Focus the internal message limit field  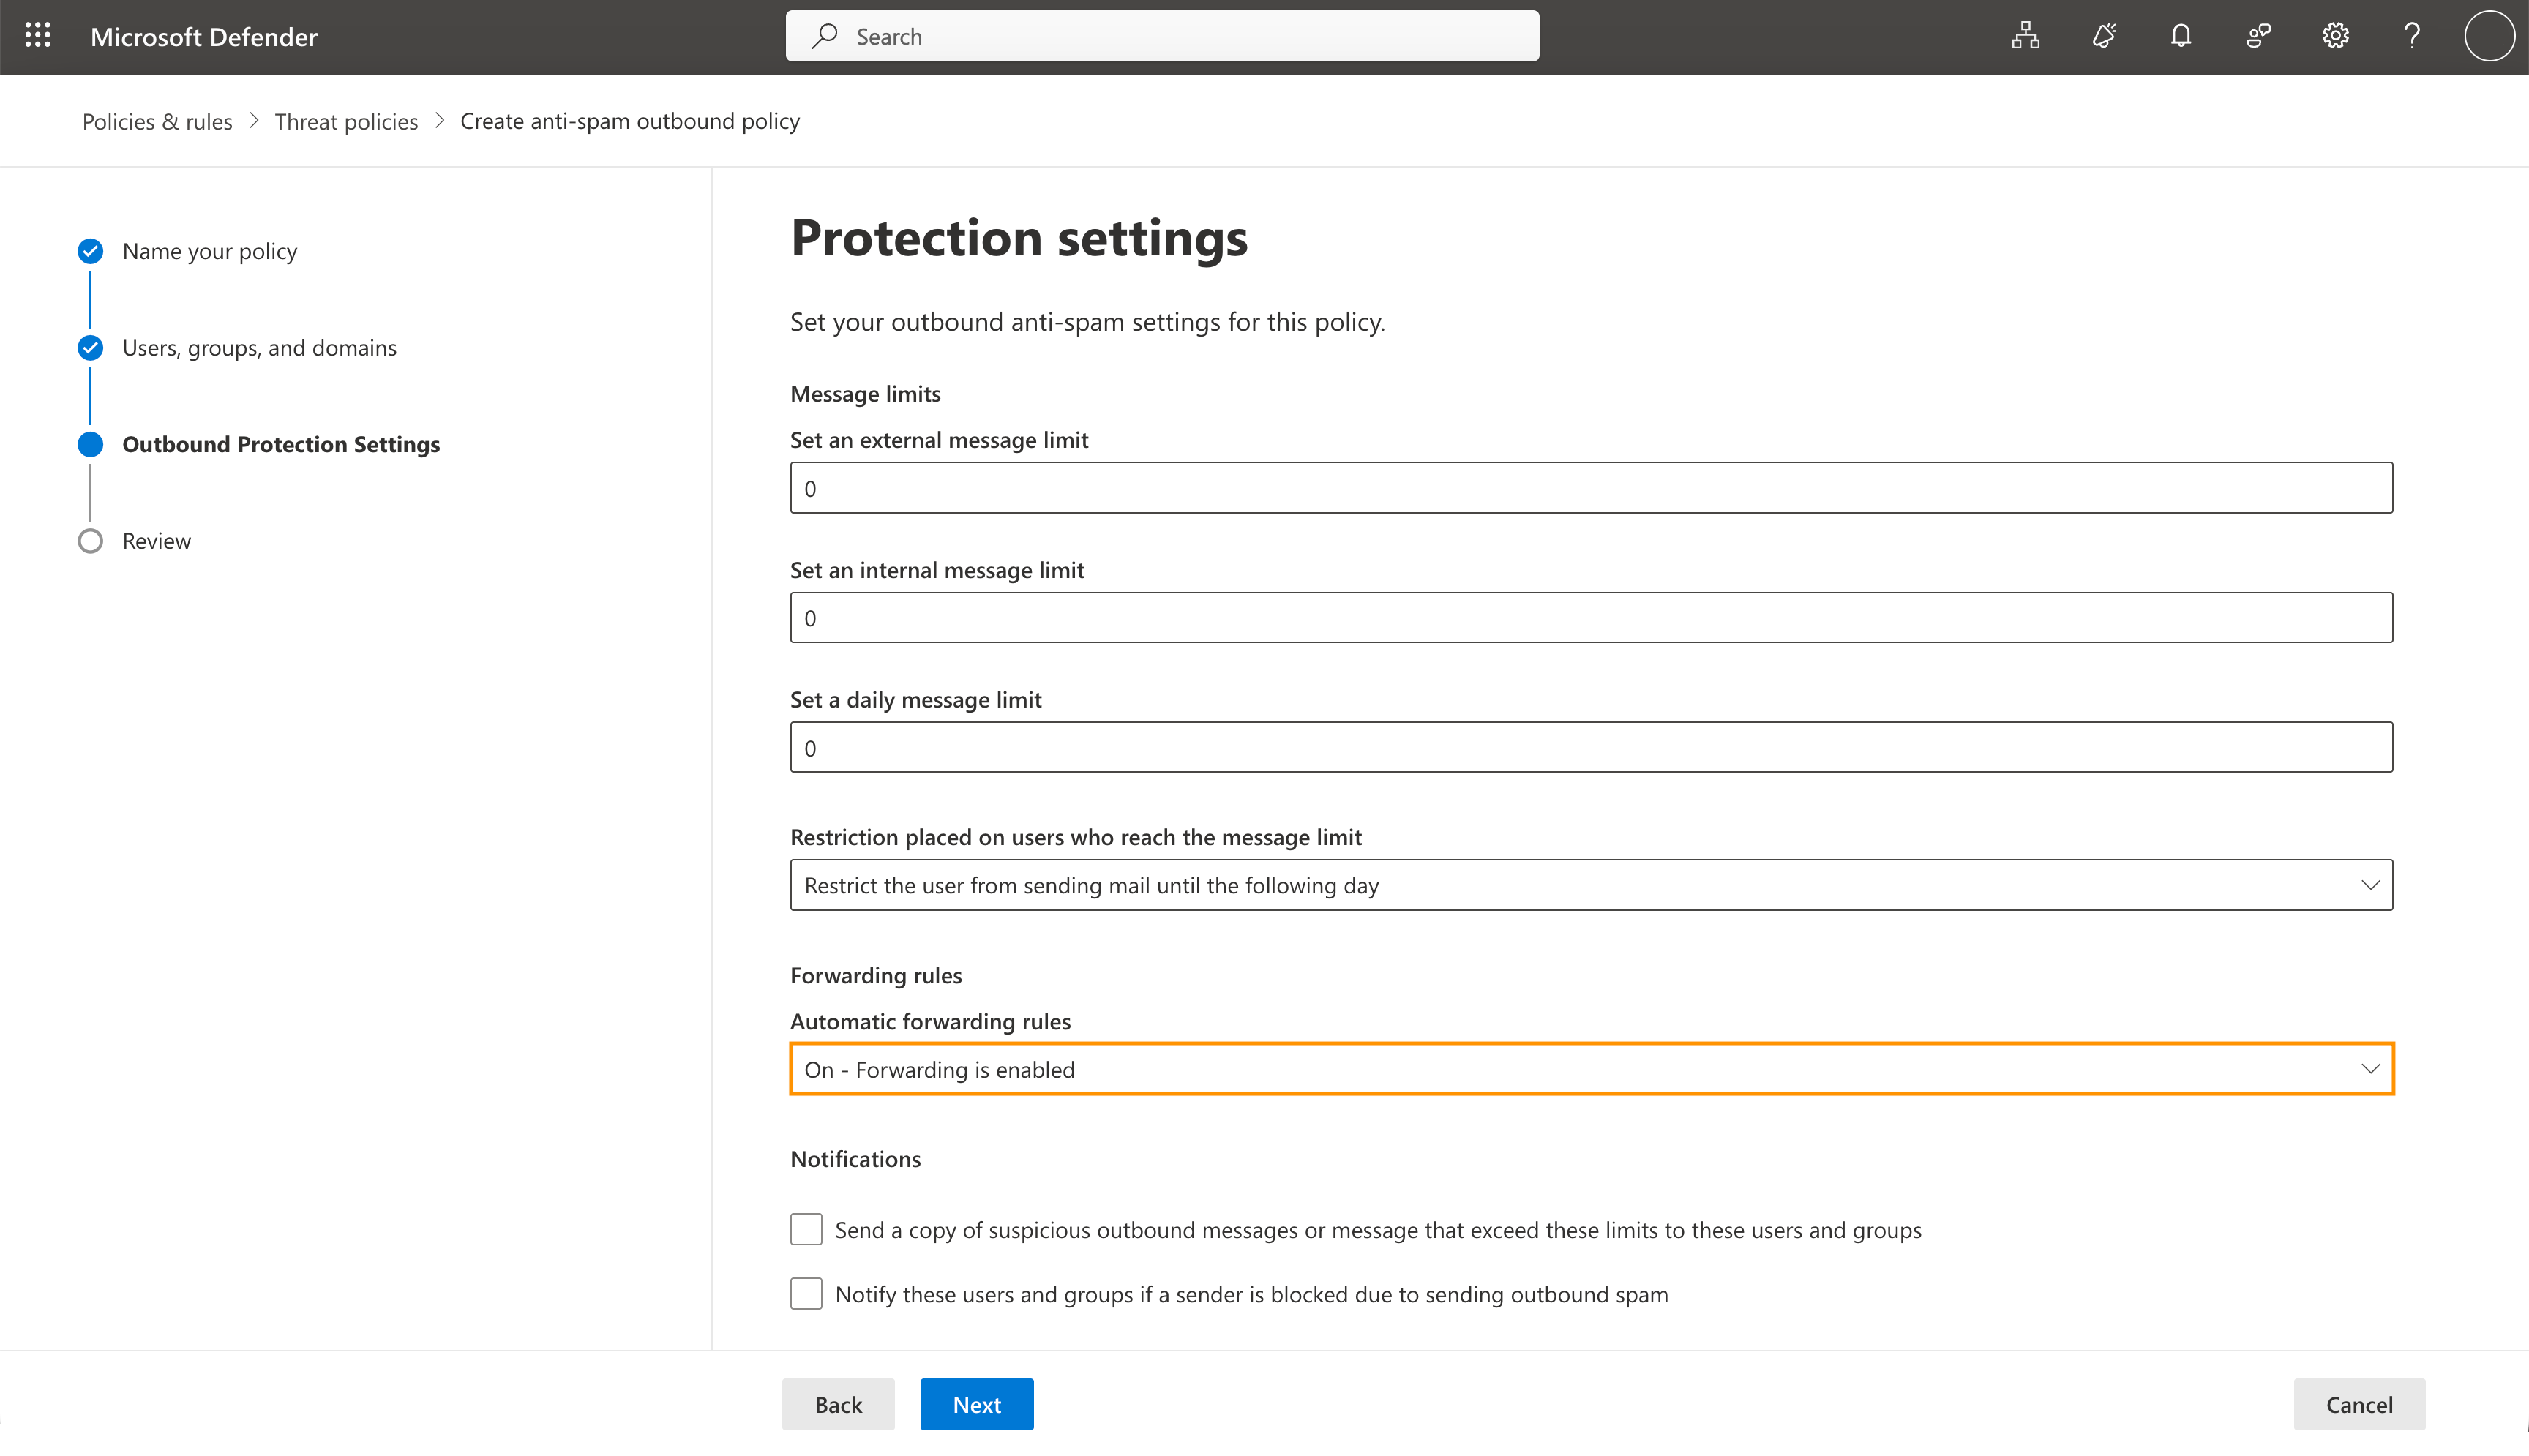tap(1591, 618)
